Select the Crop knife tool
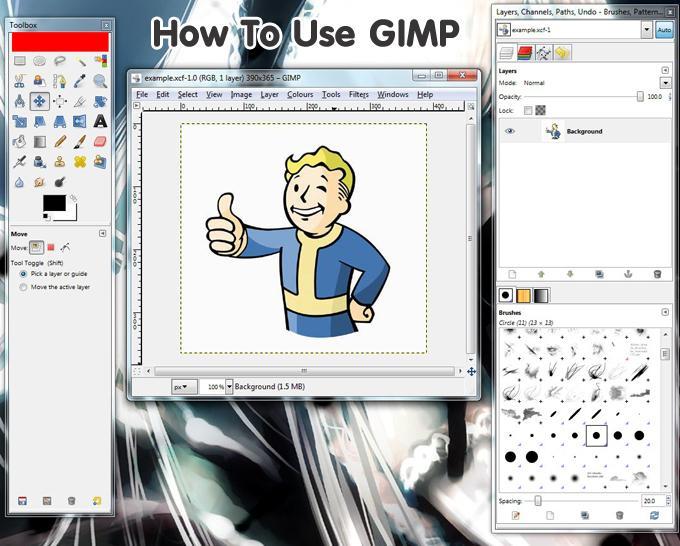The height and width of the screenshot is (546, 680). point(80,101)
